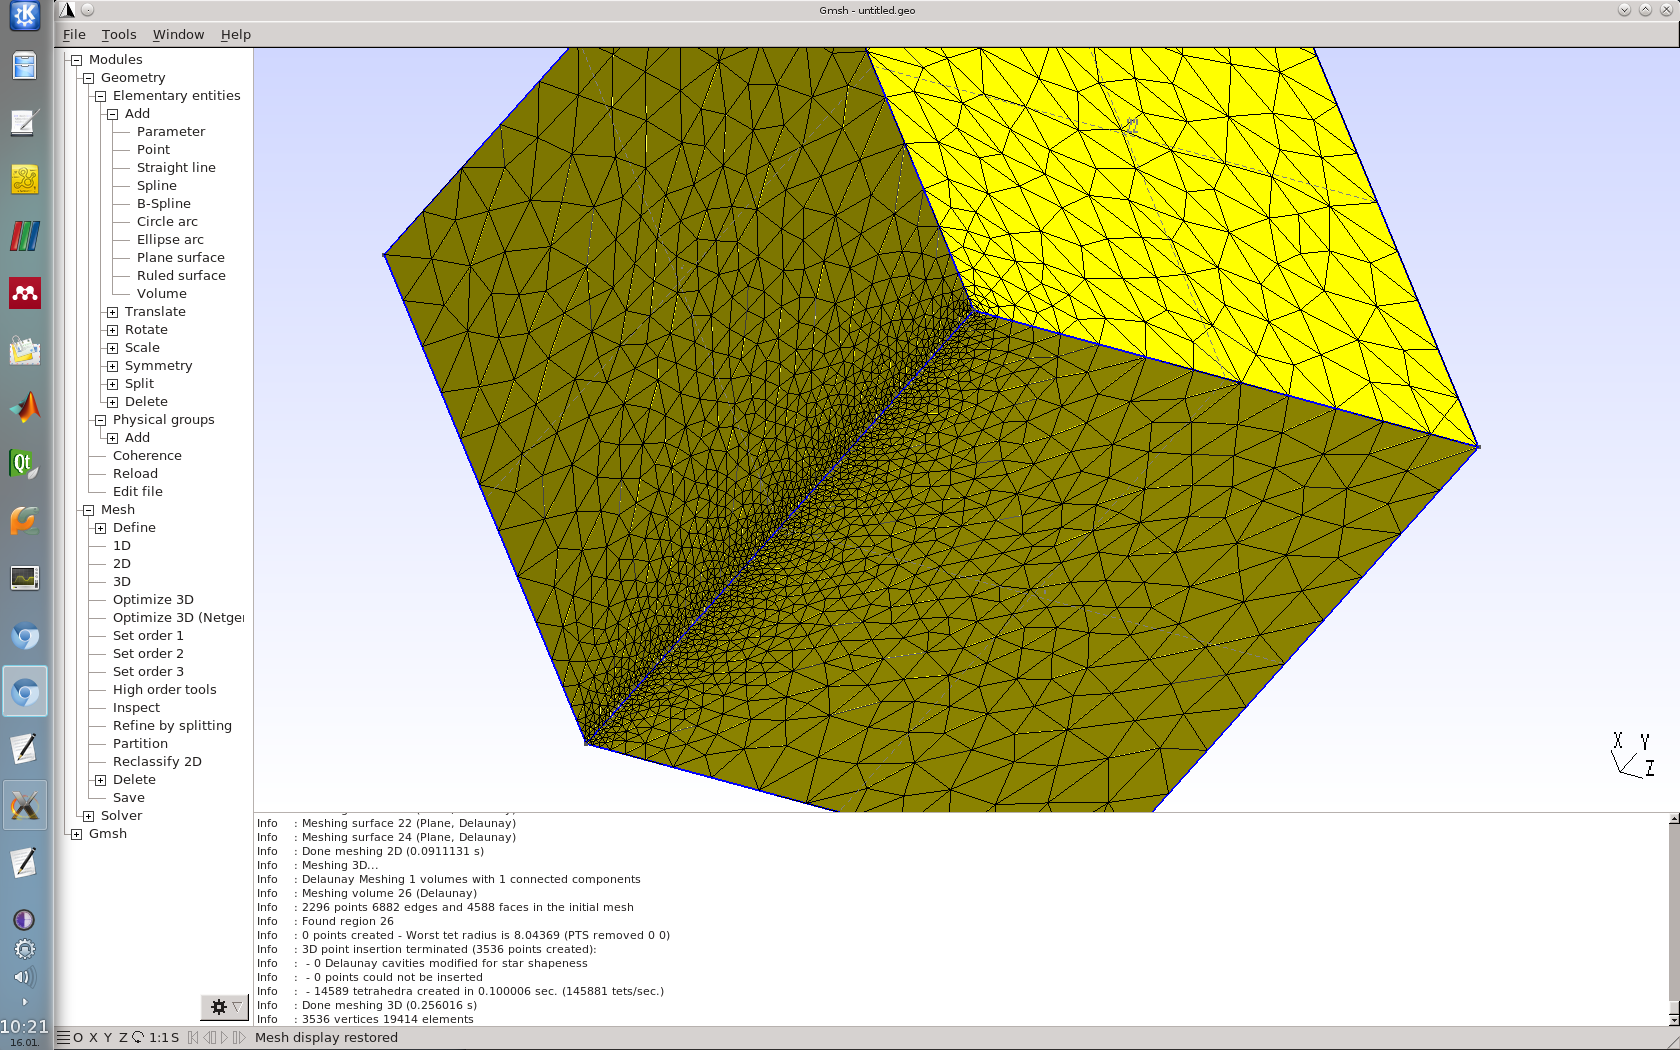Image resolution: width=1680 pixels, height=1050 pixels.
Task: Select Refine by splitting
Action: (172, 726)
